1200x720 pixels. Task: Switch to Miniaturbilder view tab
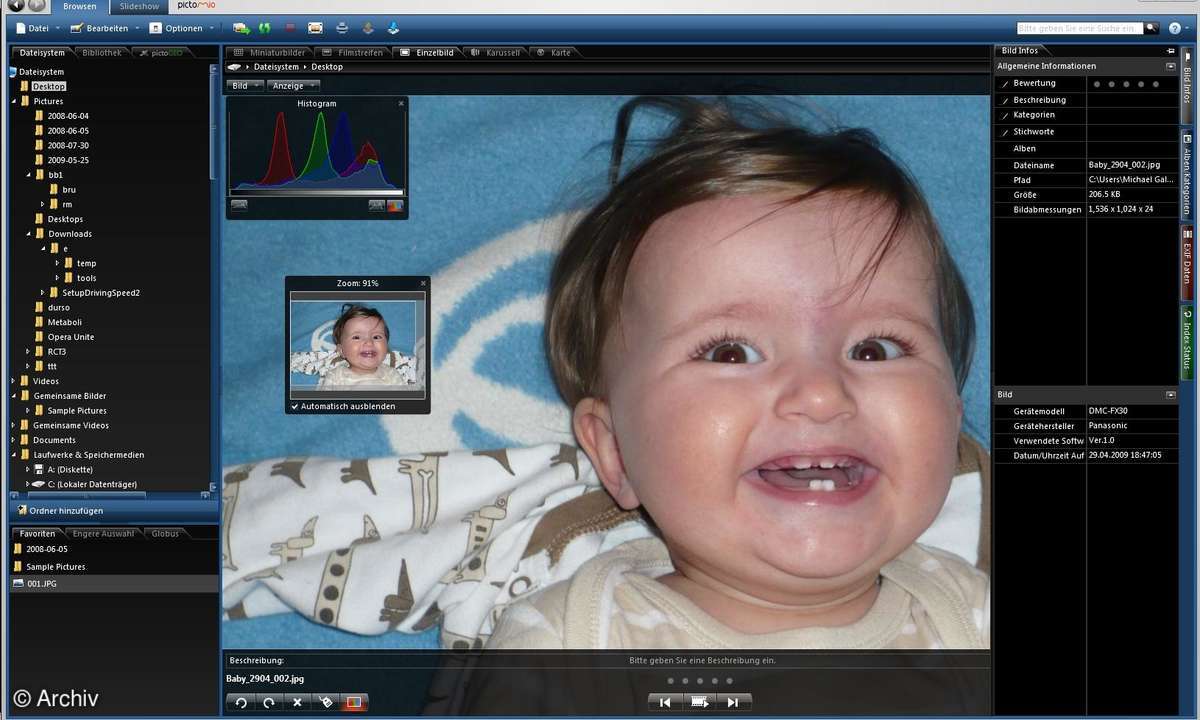(270, 52)
